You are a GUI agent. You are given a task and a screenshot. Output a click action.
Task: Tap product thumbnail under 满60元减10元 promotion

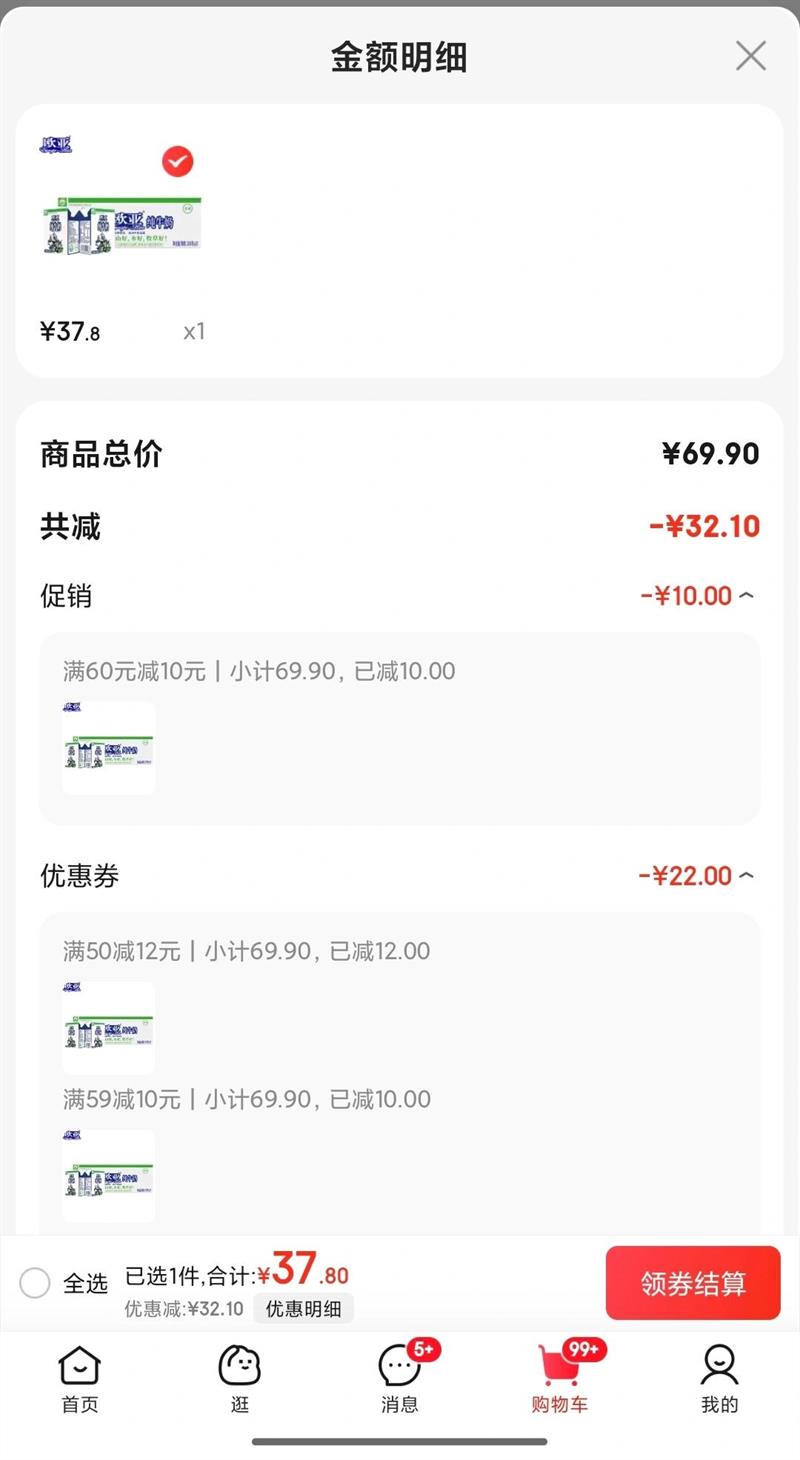click(109, 749)
